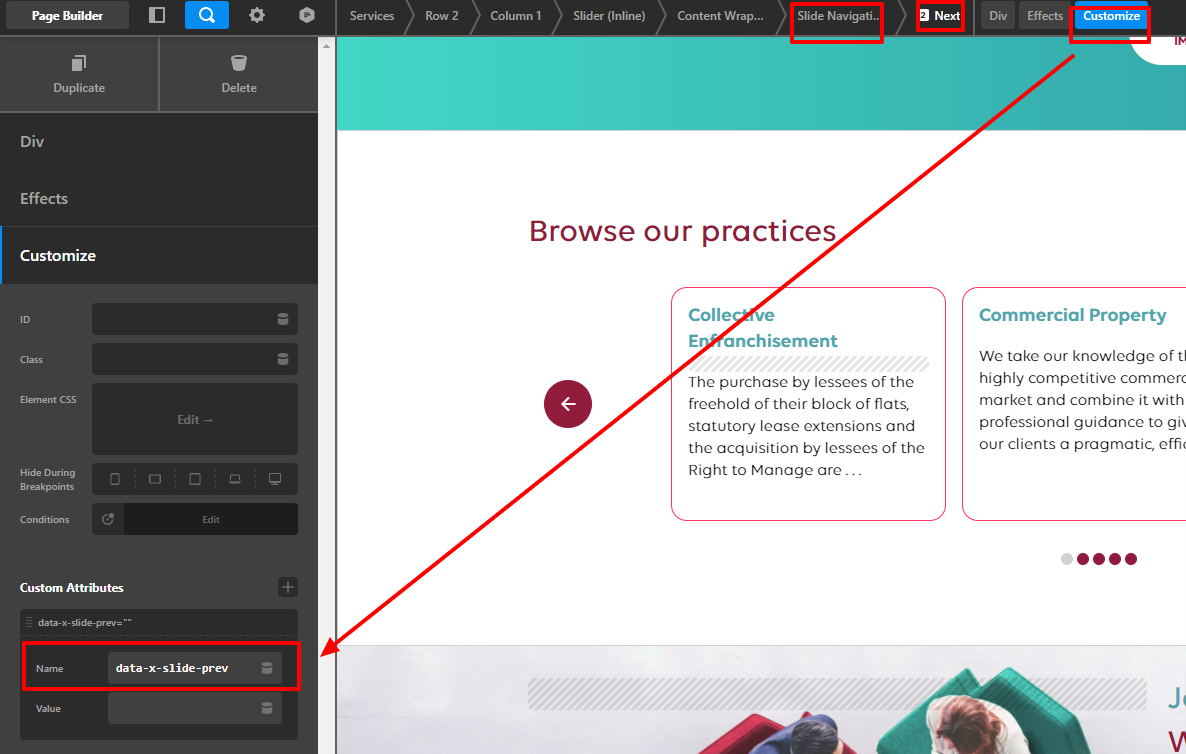Toggle hide on laptop breakpoint

(235, 479)
